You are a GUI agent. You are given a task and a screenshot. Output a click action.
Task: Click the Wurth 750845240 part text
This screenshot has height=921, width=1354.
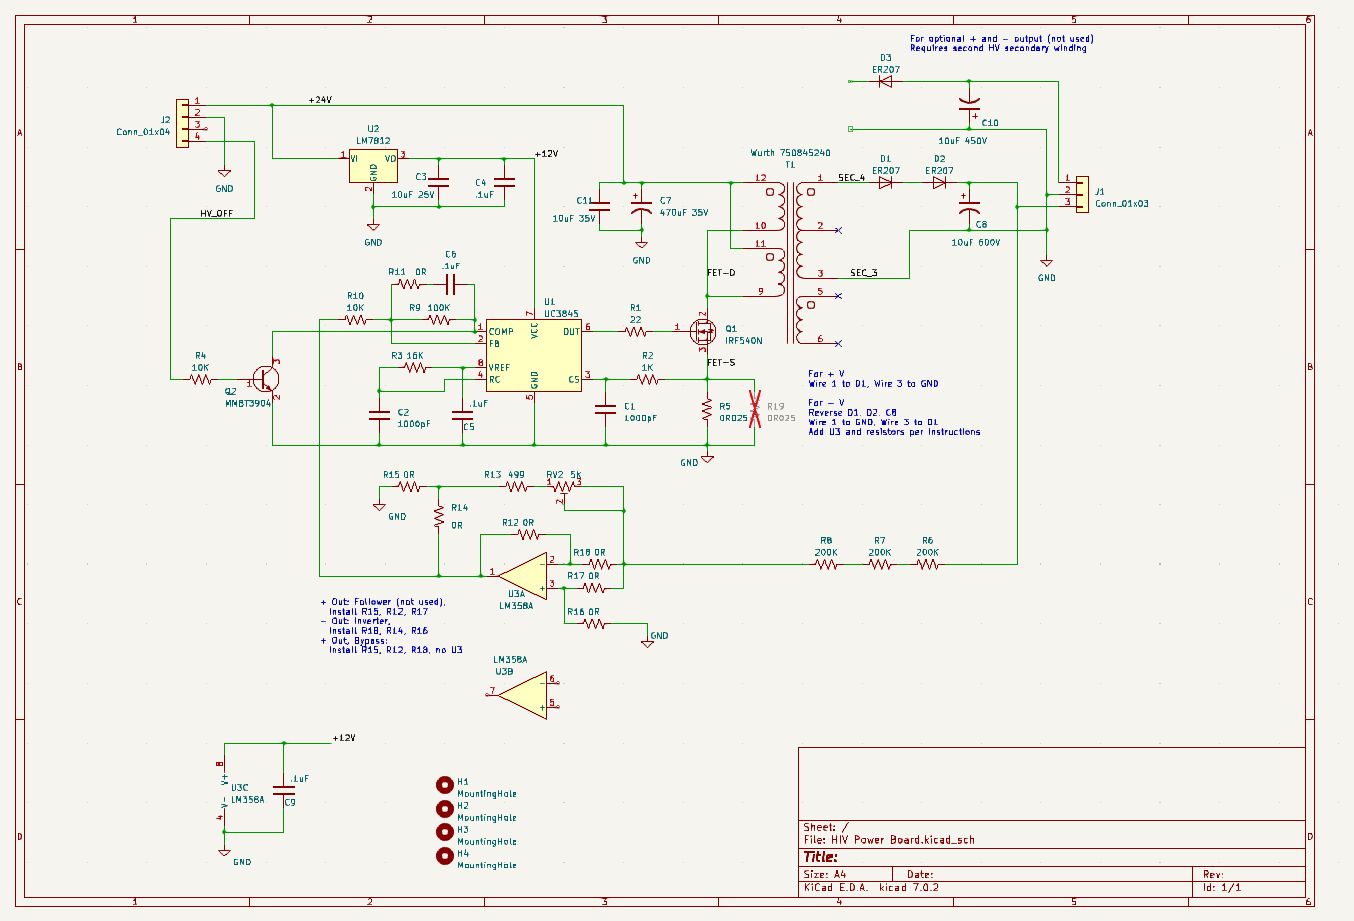tap(790, 153)
